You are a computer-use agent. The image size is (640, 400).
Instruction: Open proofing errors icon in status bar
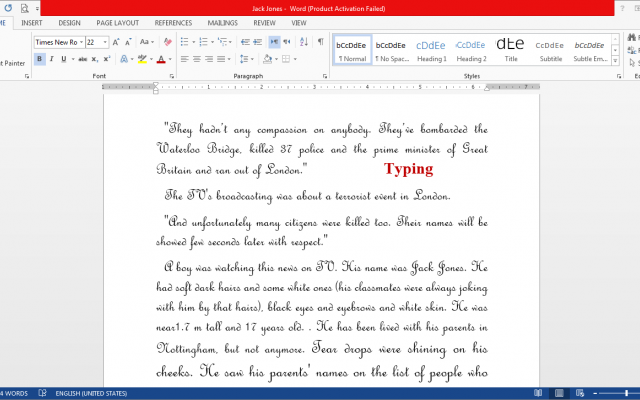point(42,393)
